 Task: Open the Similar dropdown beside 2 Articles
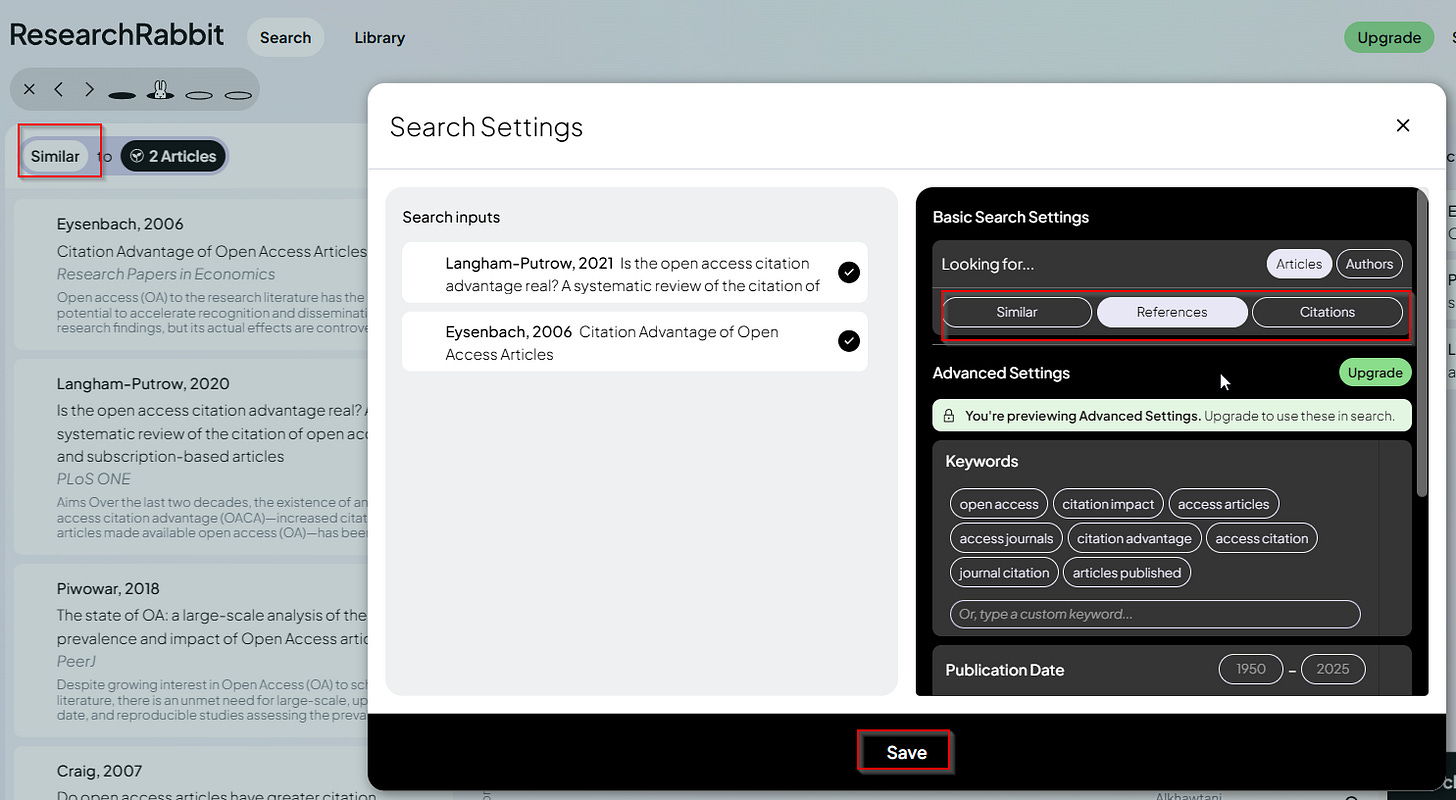55,156
